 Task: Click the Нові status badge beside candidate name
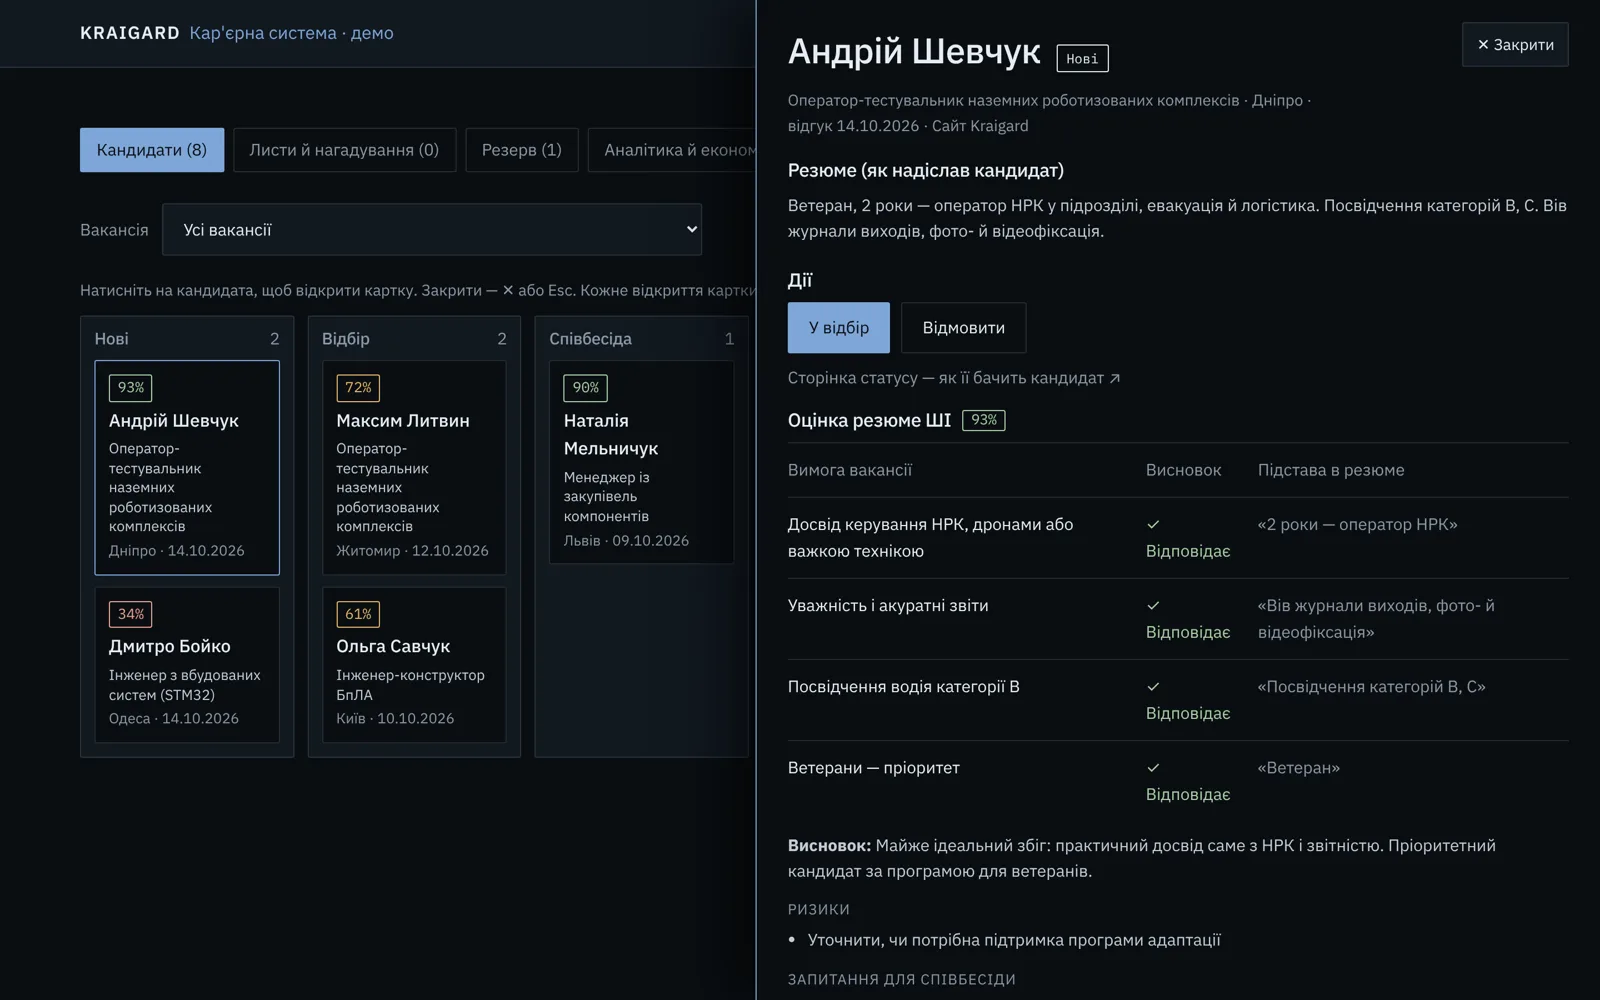pos(1082,59)
